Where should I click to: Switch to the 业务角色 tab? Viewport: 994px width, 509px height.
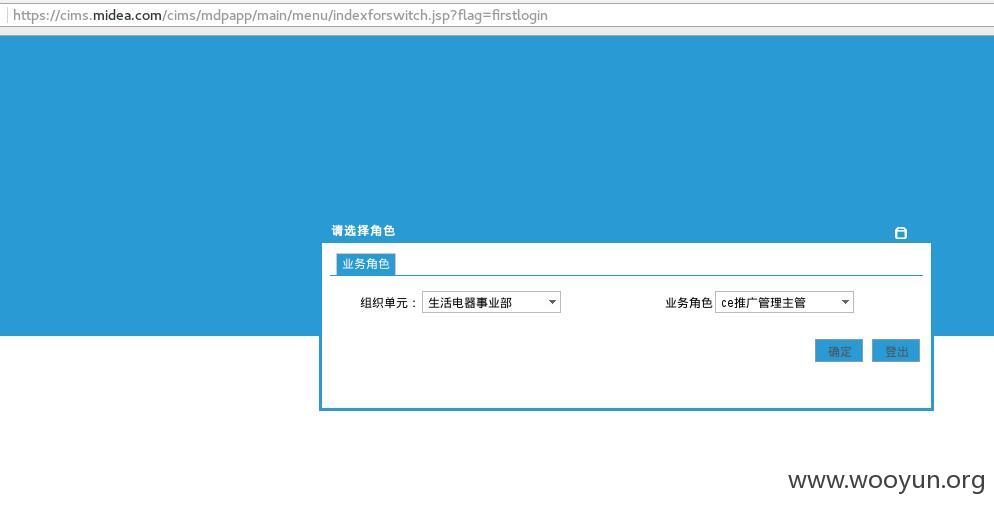coord(366,264)
